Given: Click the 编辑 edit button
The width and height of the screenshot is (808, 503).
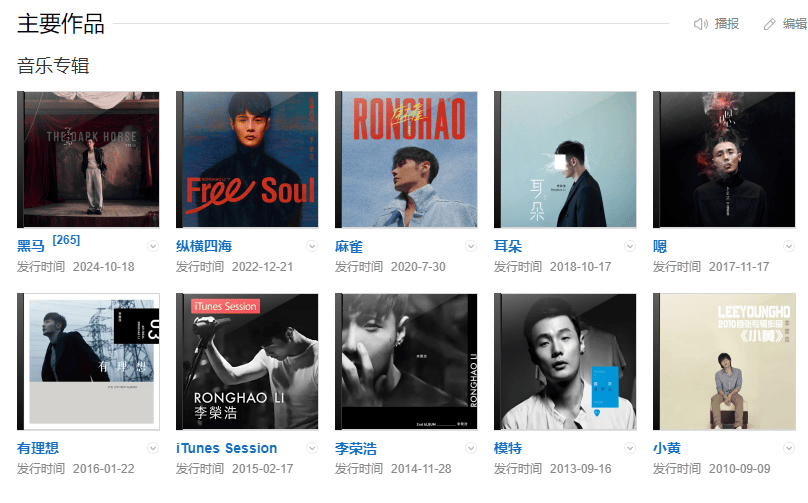Looking at the screenshot, I should tap(795, 24).
